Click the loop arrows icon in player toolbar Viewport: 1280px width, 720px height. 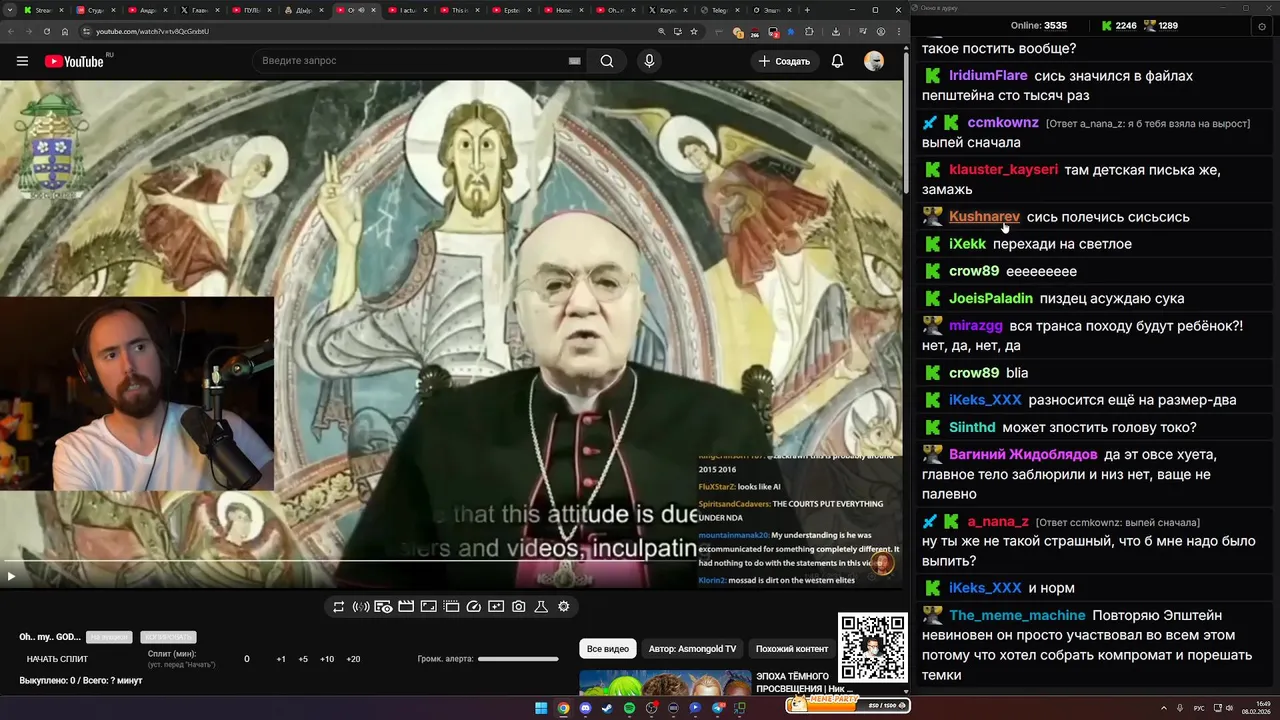339,606
